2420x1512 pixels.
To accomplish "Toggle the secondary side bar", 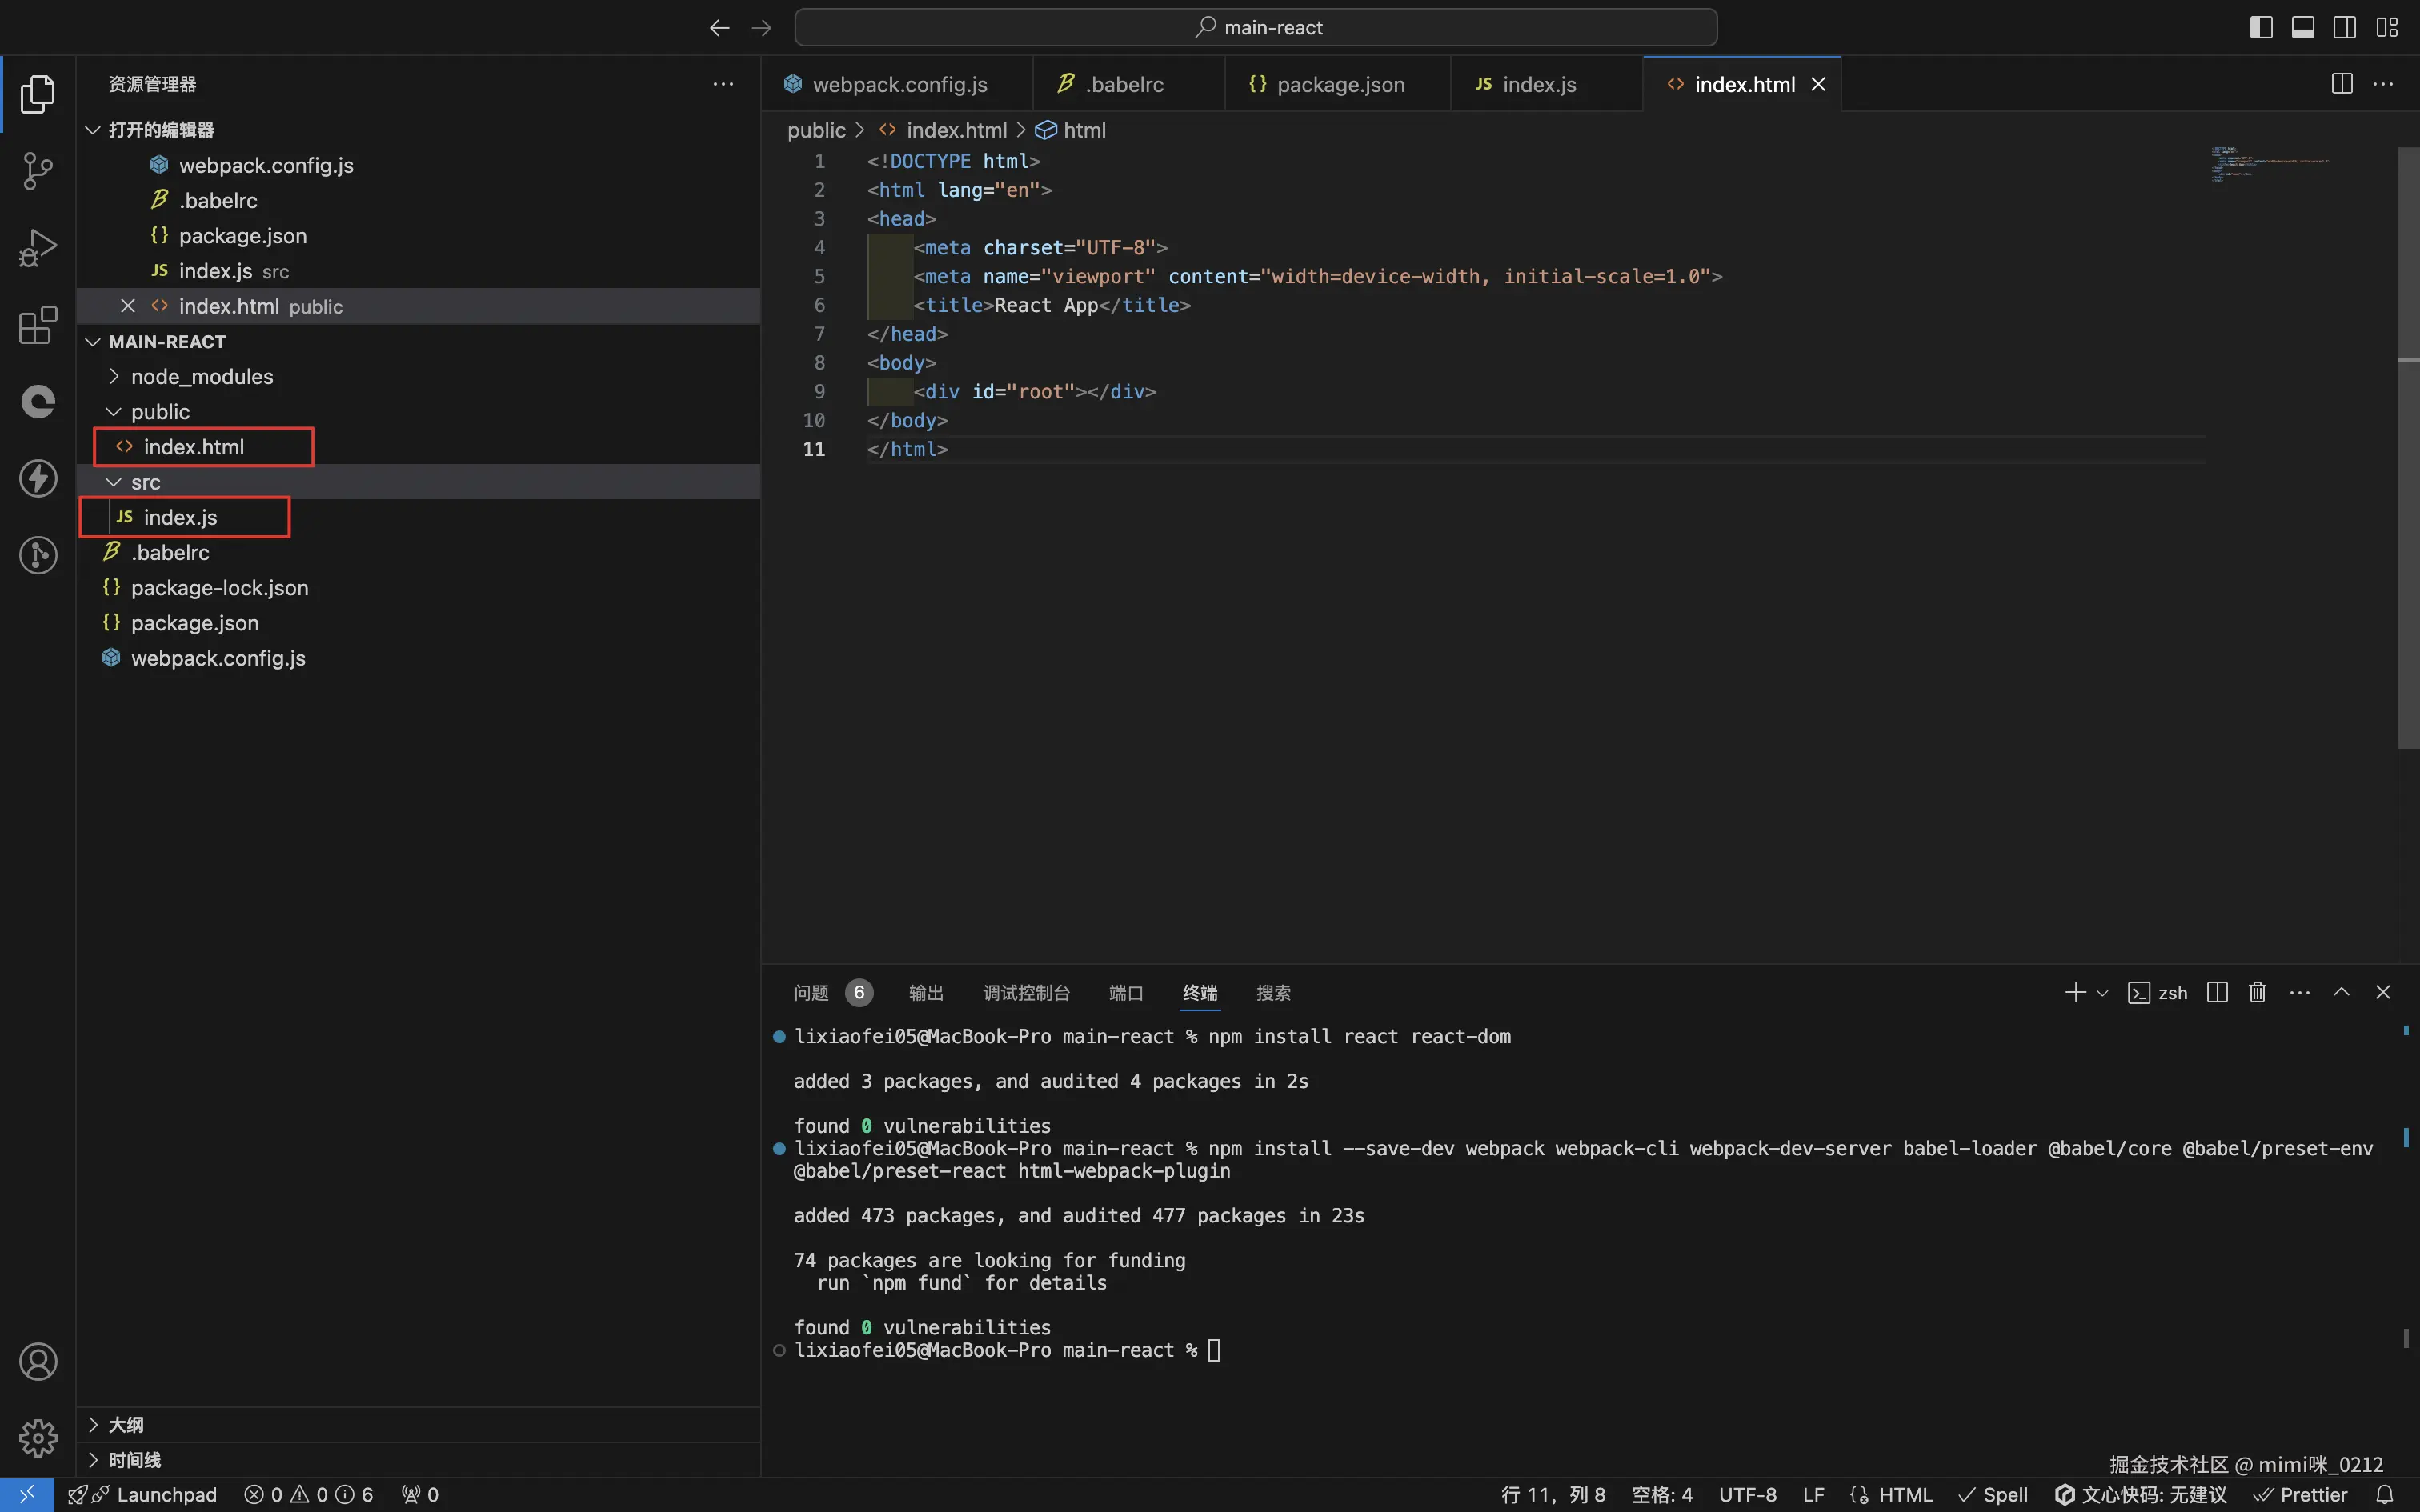I will point(2344,27).
